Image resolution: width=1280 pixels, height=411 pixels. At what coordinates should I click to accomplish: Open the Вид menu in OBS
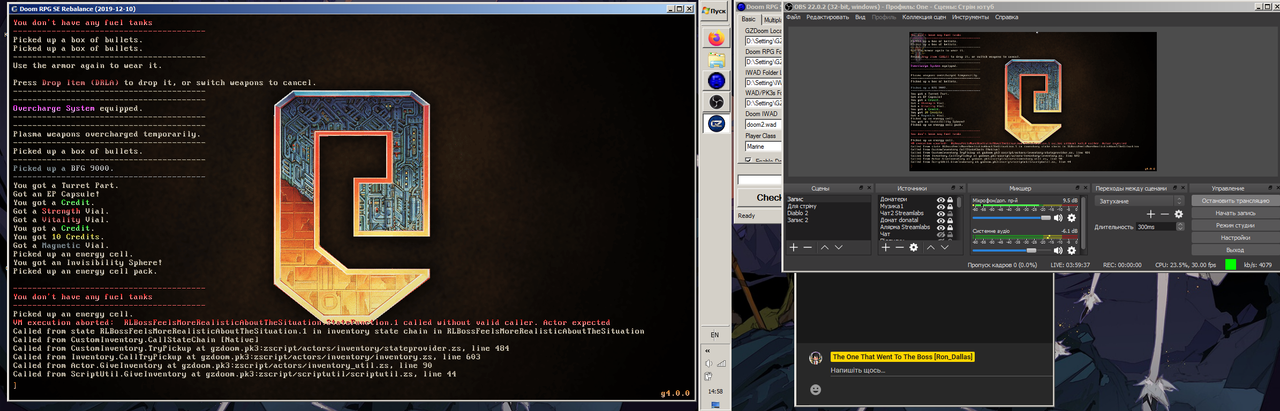(859, 17)
